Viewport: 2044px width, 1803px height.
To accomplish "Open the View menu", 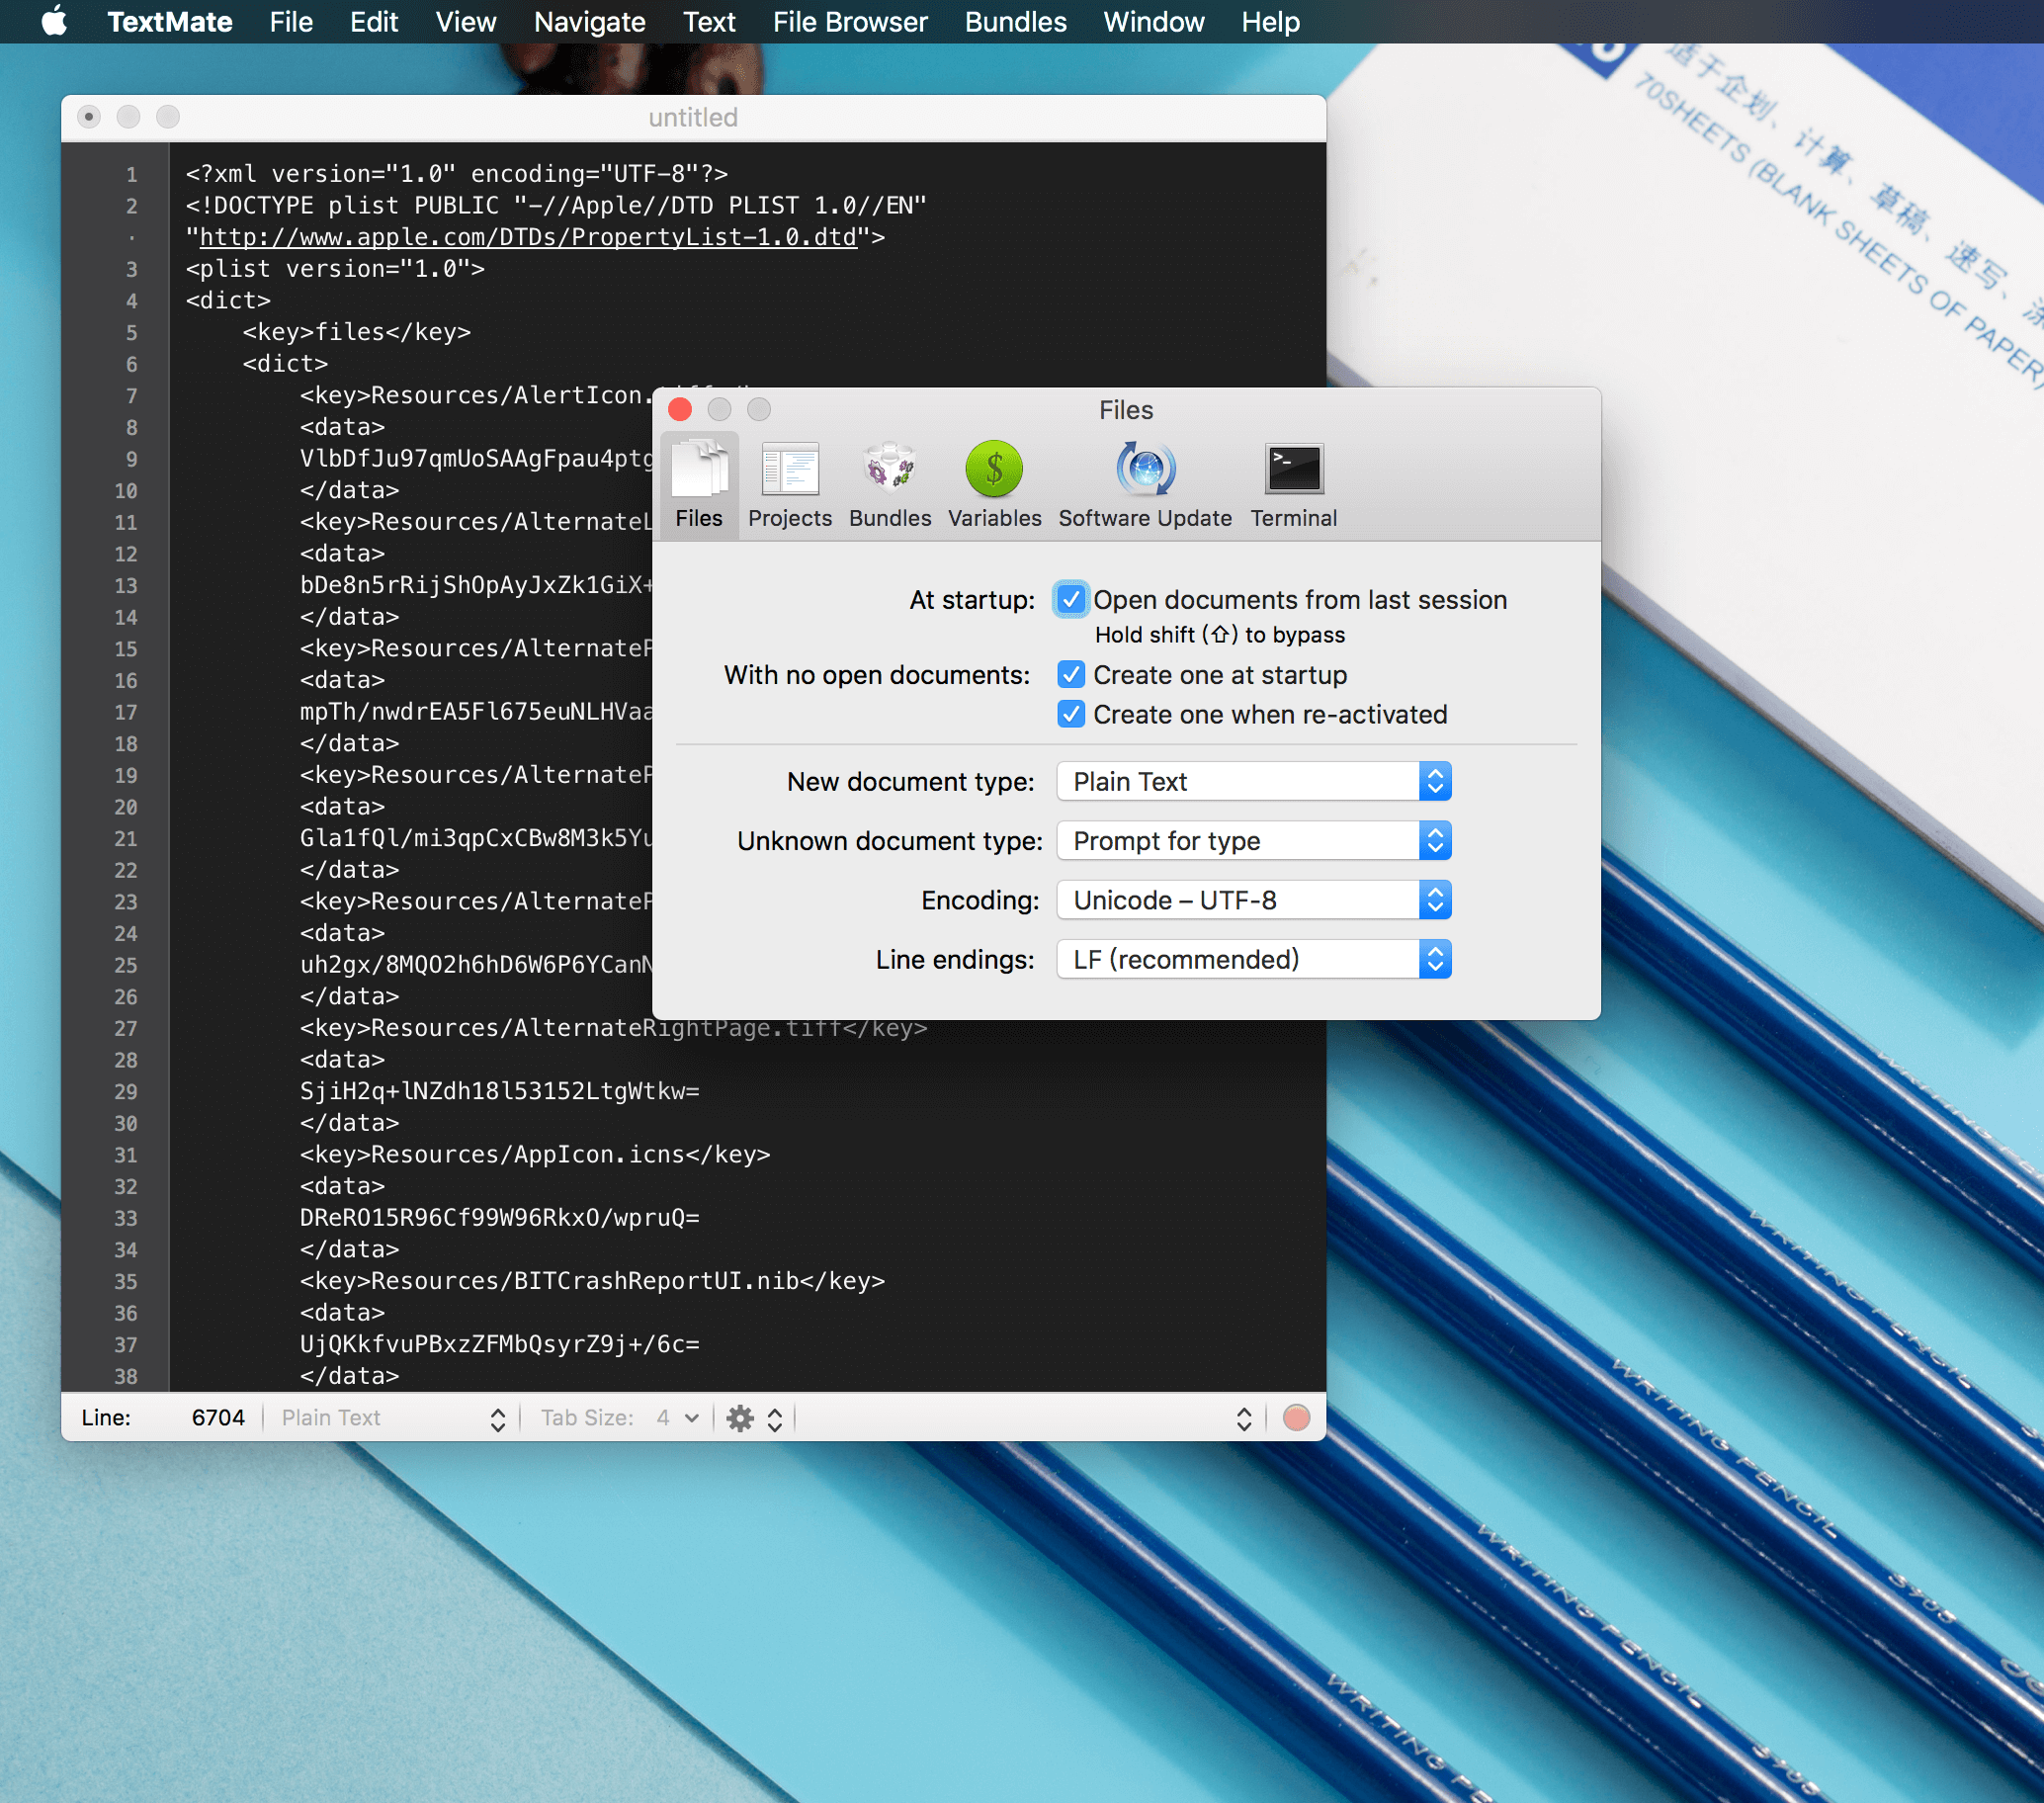I will 465,21.
